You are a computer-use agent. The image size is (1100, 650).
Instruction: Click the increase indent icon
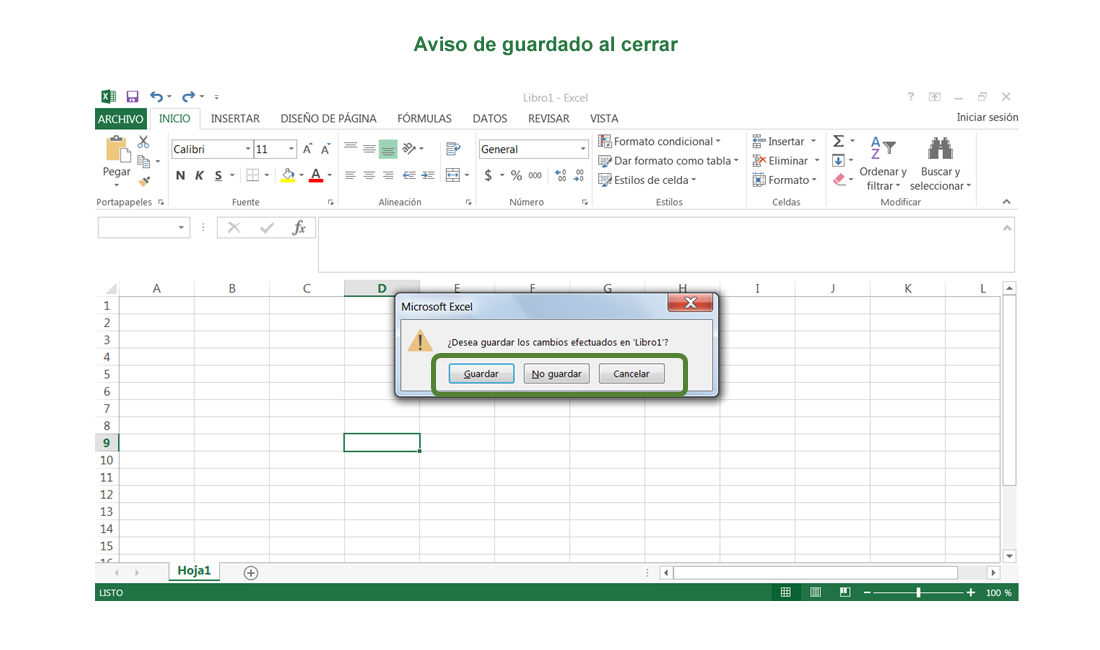428,175
